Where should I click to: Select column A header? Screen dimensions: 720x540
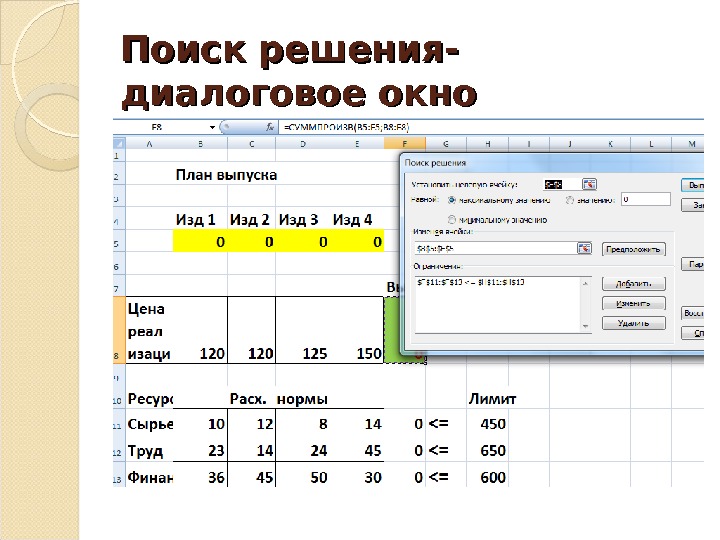pos(149,144)
